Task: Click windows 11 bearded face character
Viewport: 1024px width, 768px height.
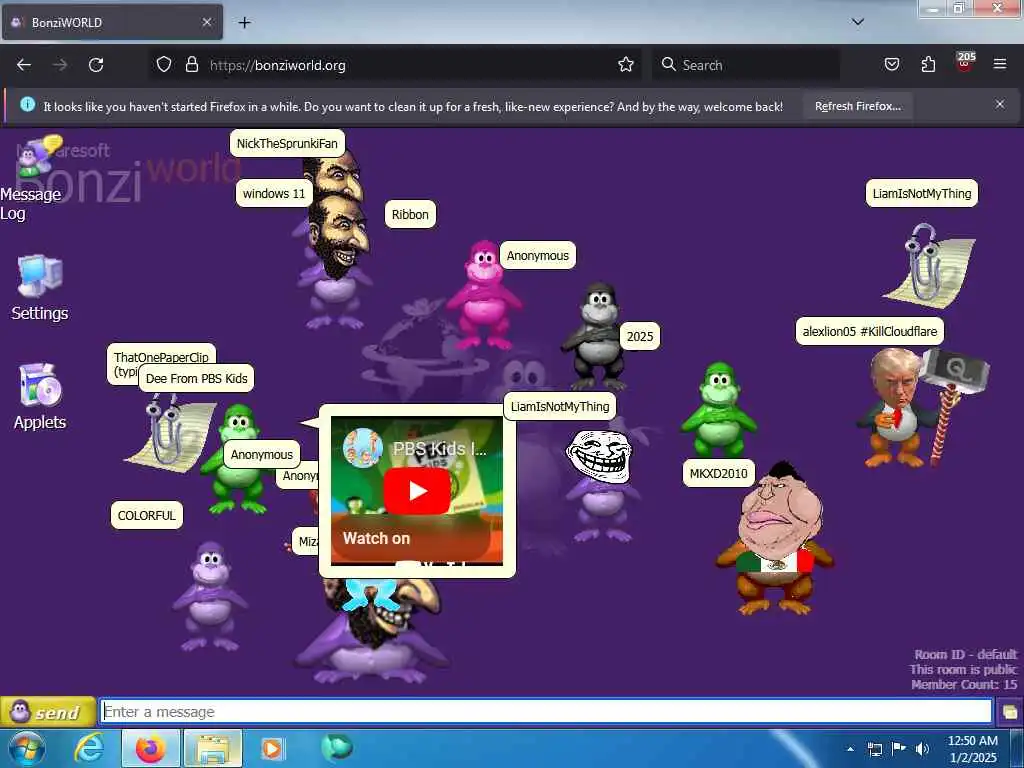Action: pyautogui.click(x=336, y=261)
